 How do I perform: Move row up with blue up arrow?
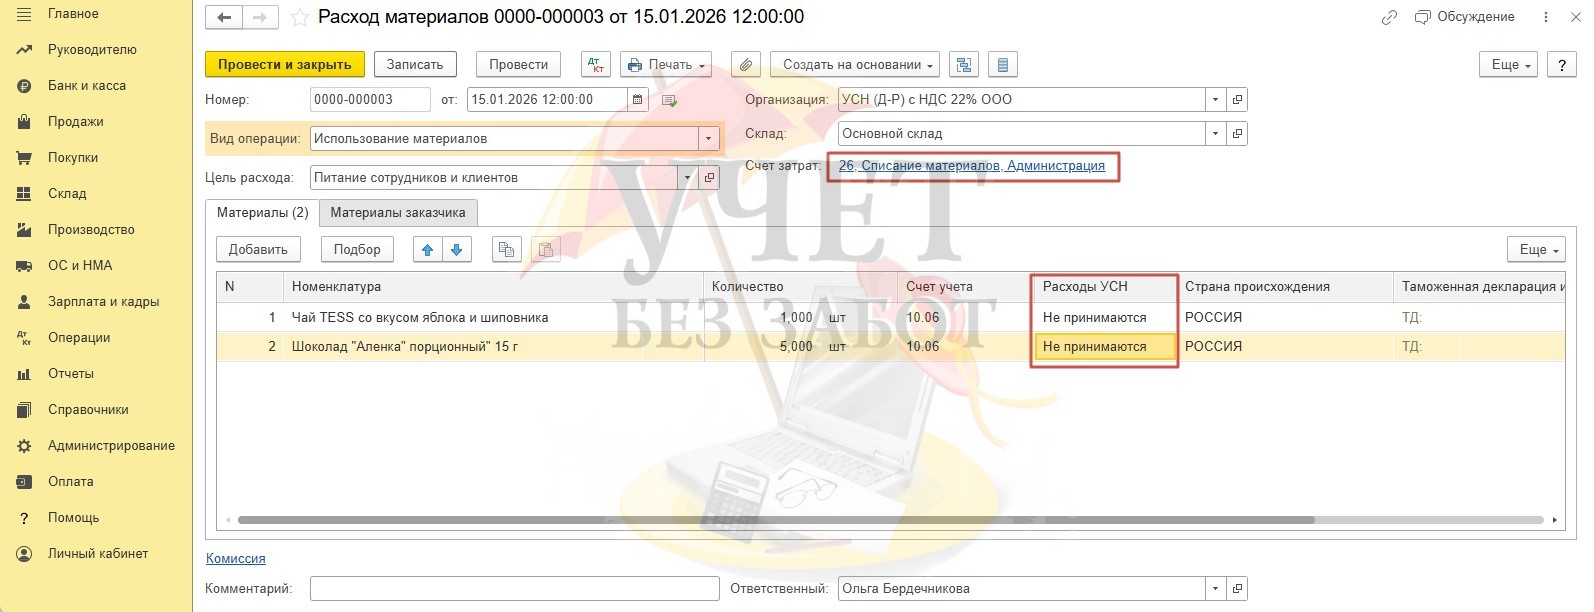click(428, 250)
